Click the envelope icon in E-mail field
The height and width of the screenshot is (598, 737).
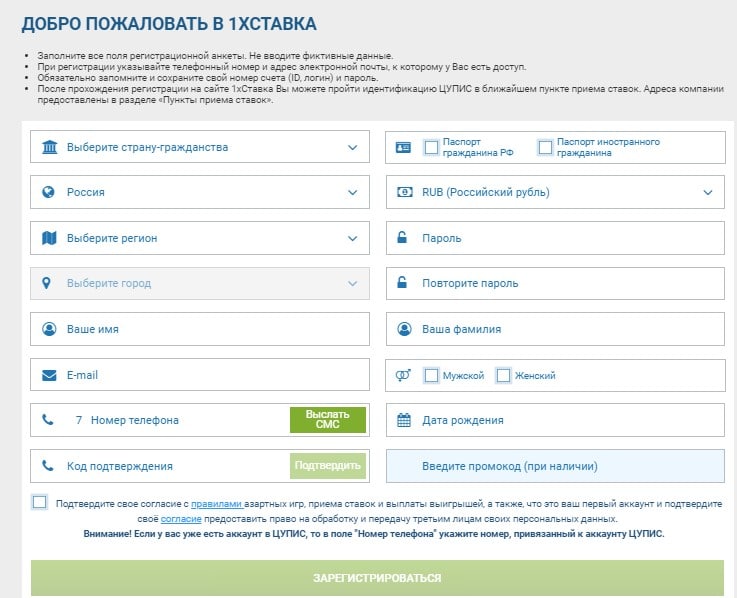pyautogui.click(x=49, y=375)
